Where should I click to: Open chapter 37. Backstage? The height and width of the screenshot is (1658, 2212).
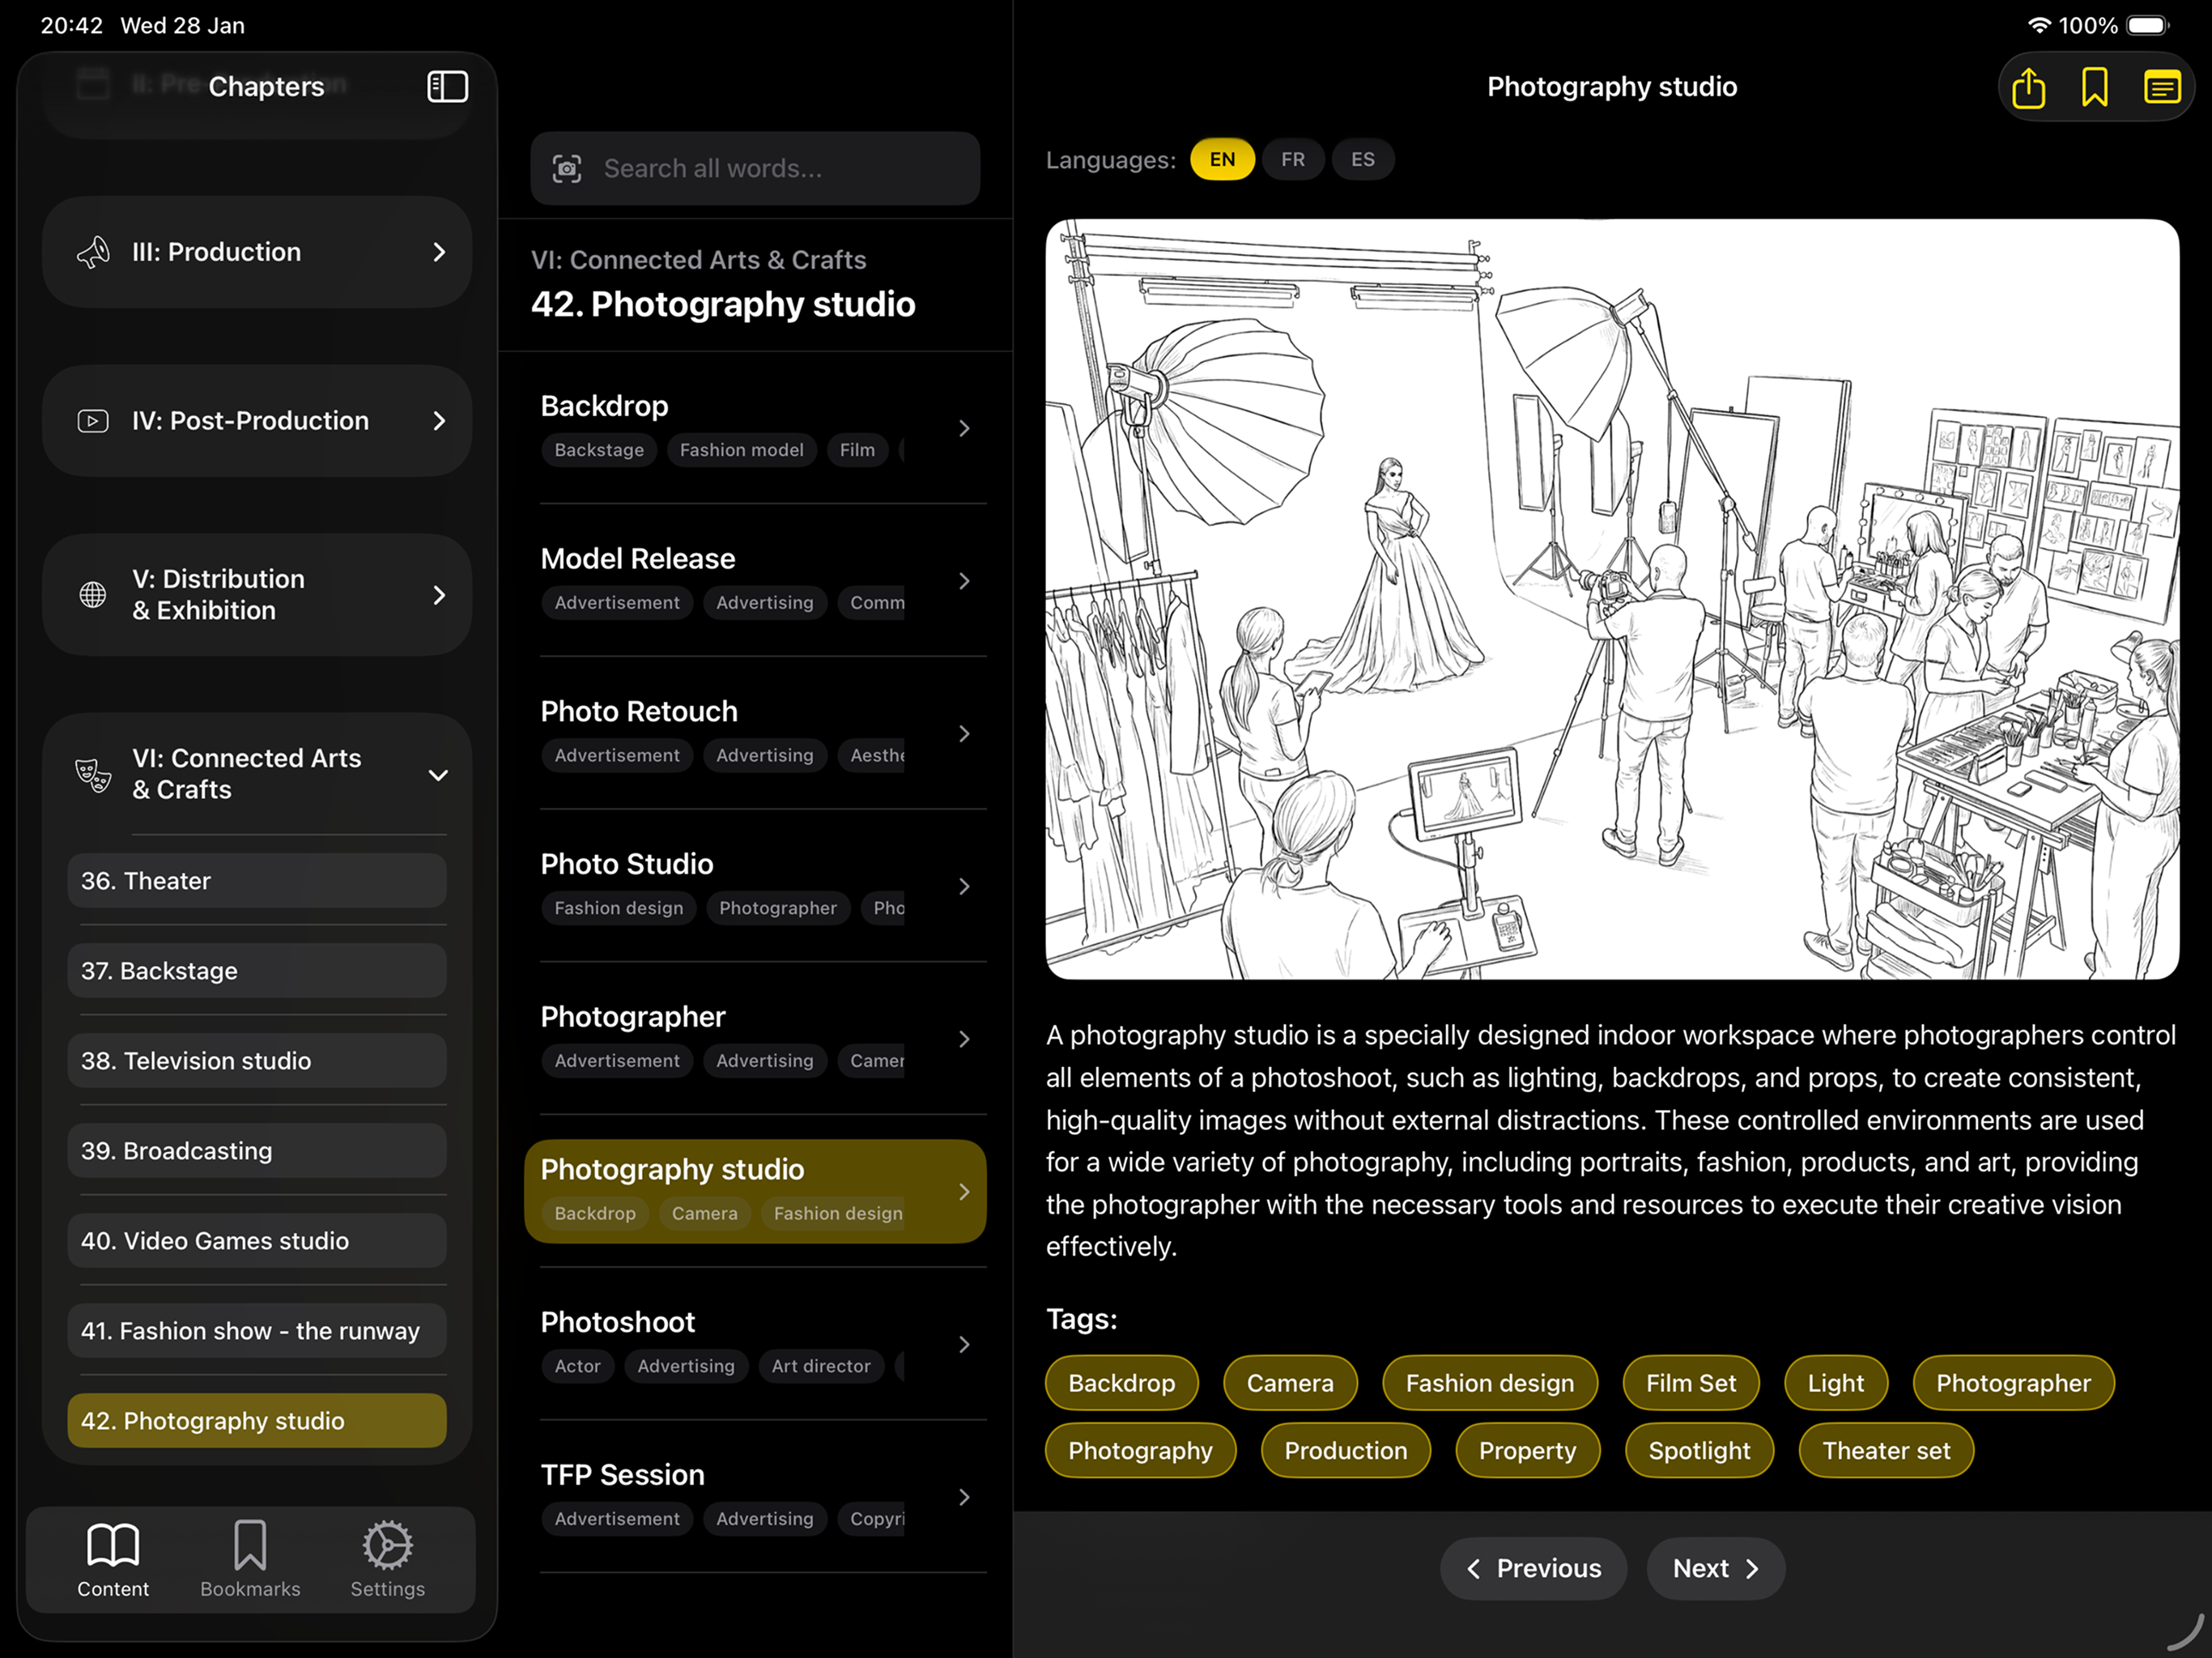(x=257, y=971)
